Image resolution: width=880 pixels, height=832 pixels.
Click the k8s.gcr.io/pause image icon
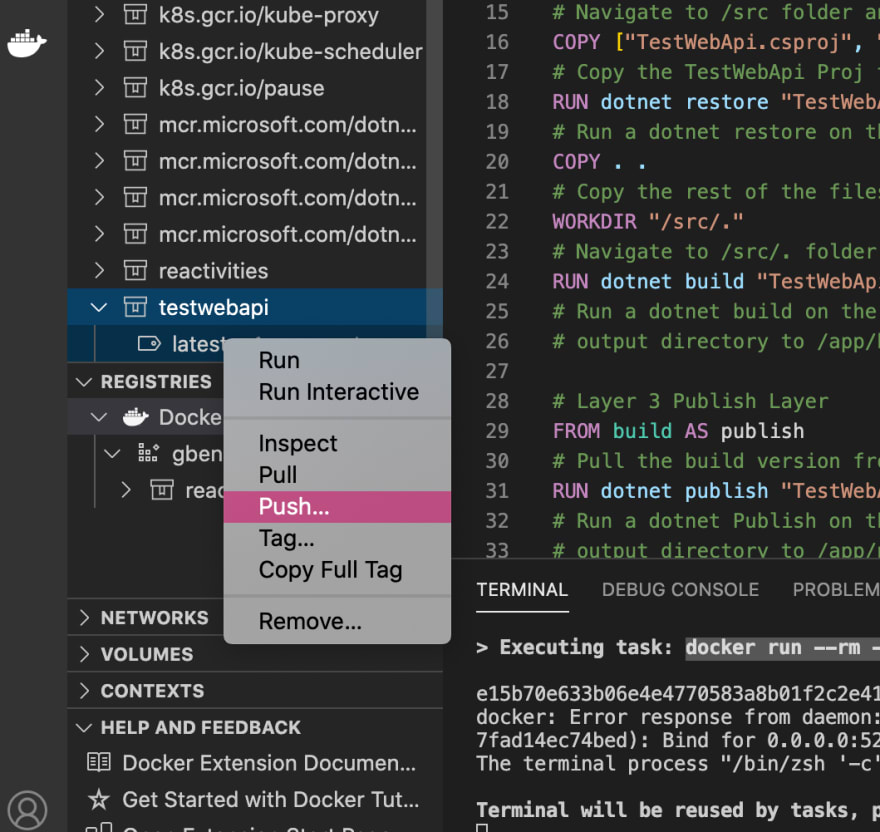point(135,88)
